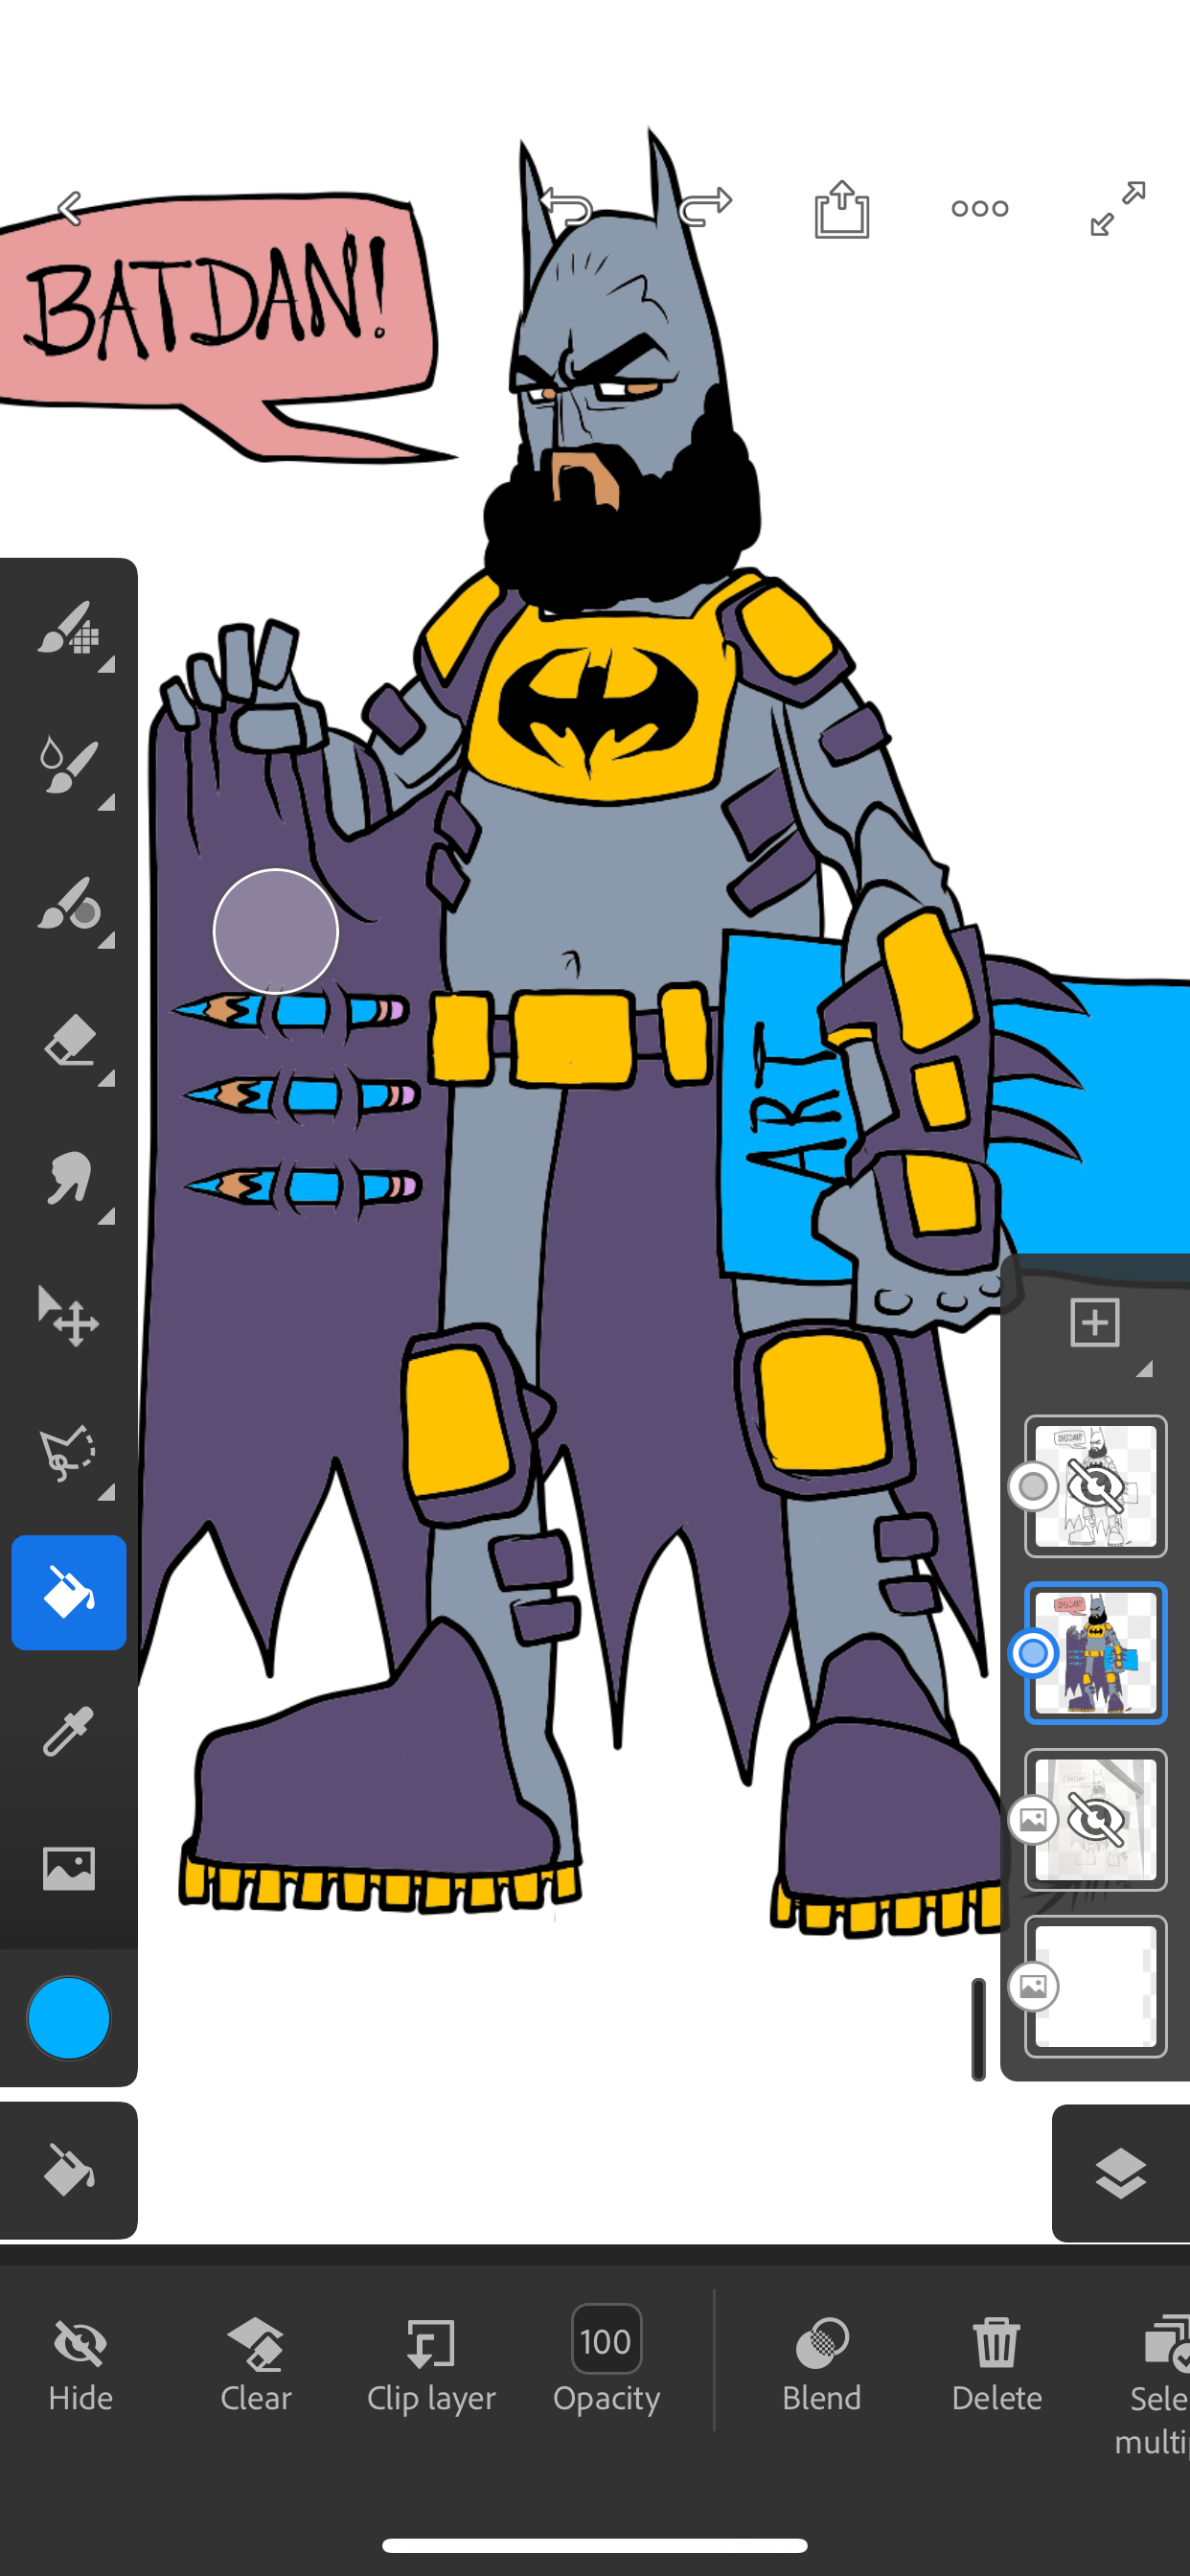
Task: Expand Vector brush options triangle
Action: [106, 941]
